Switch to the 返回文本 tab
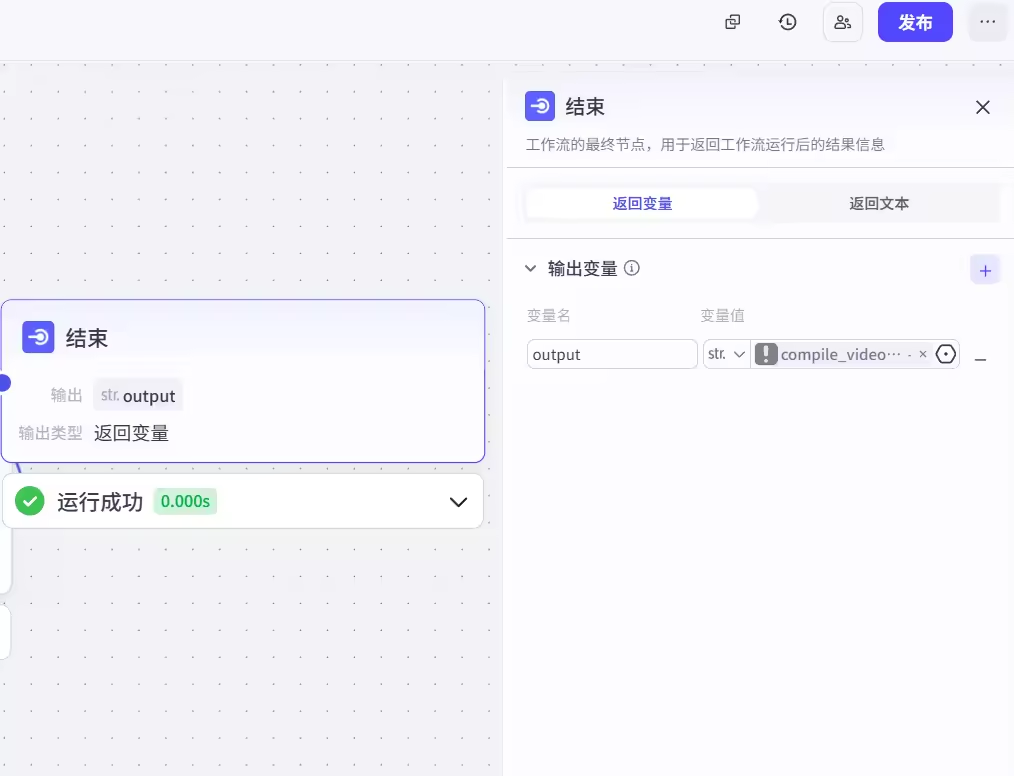 879,204
